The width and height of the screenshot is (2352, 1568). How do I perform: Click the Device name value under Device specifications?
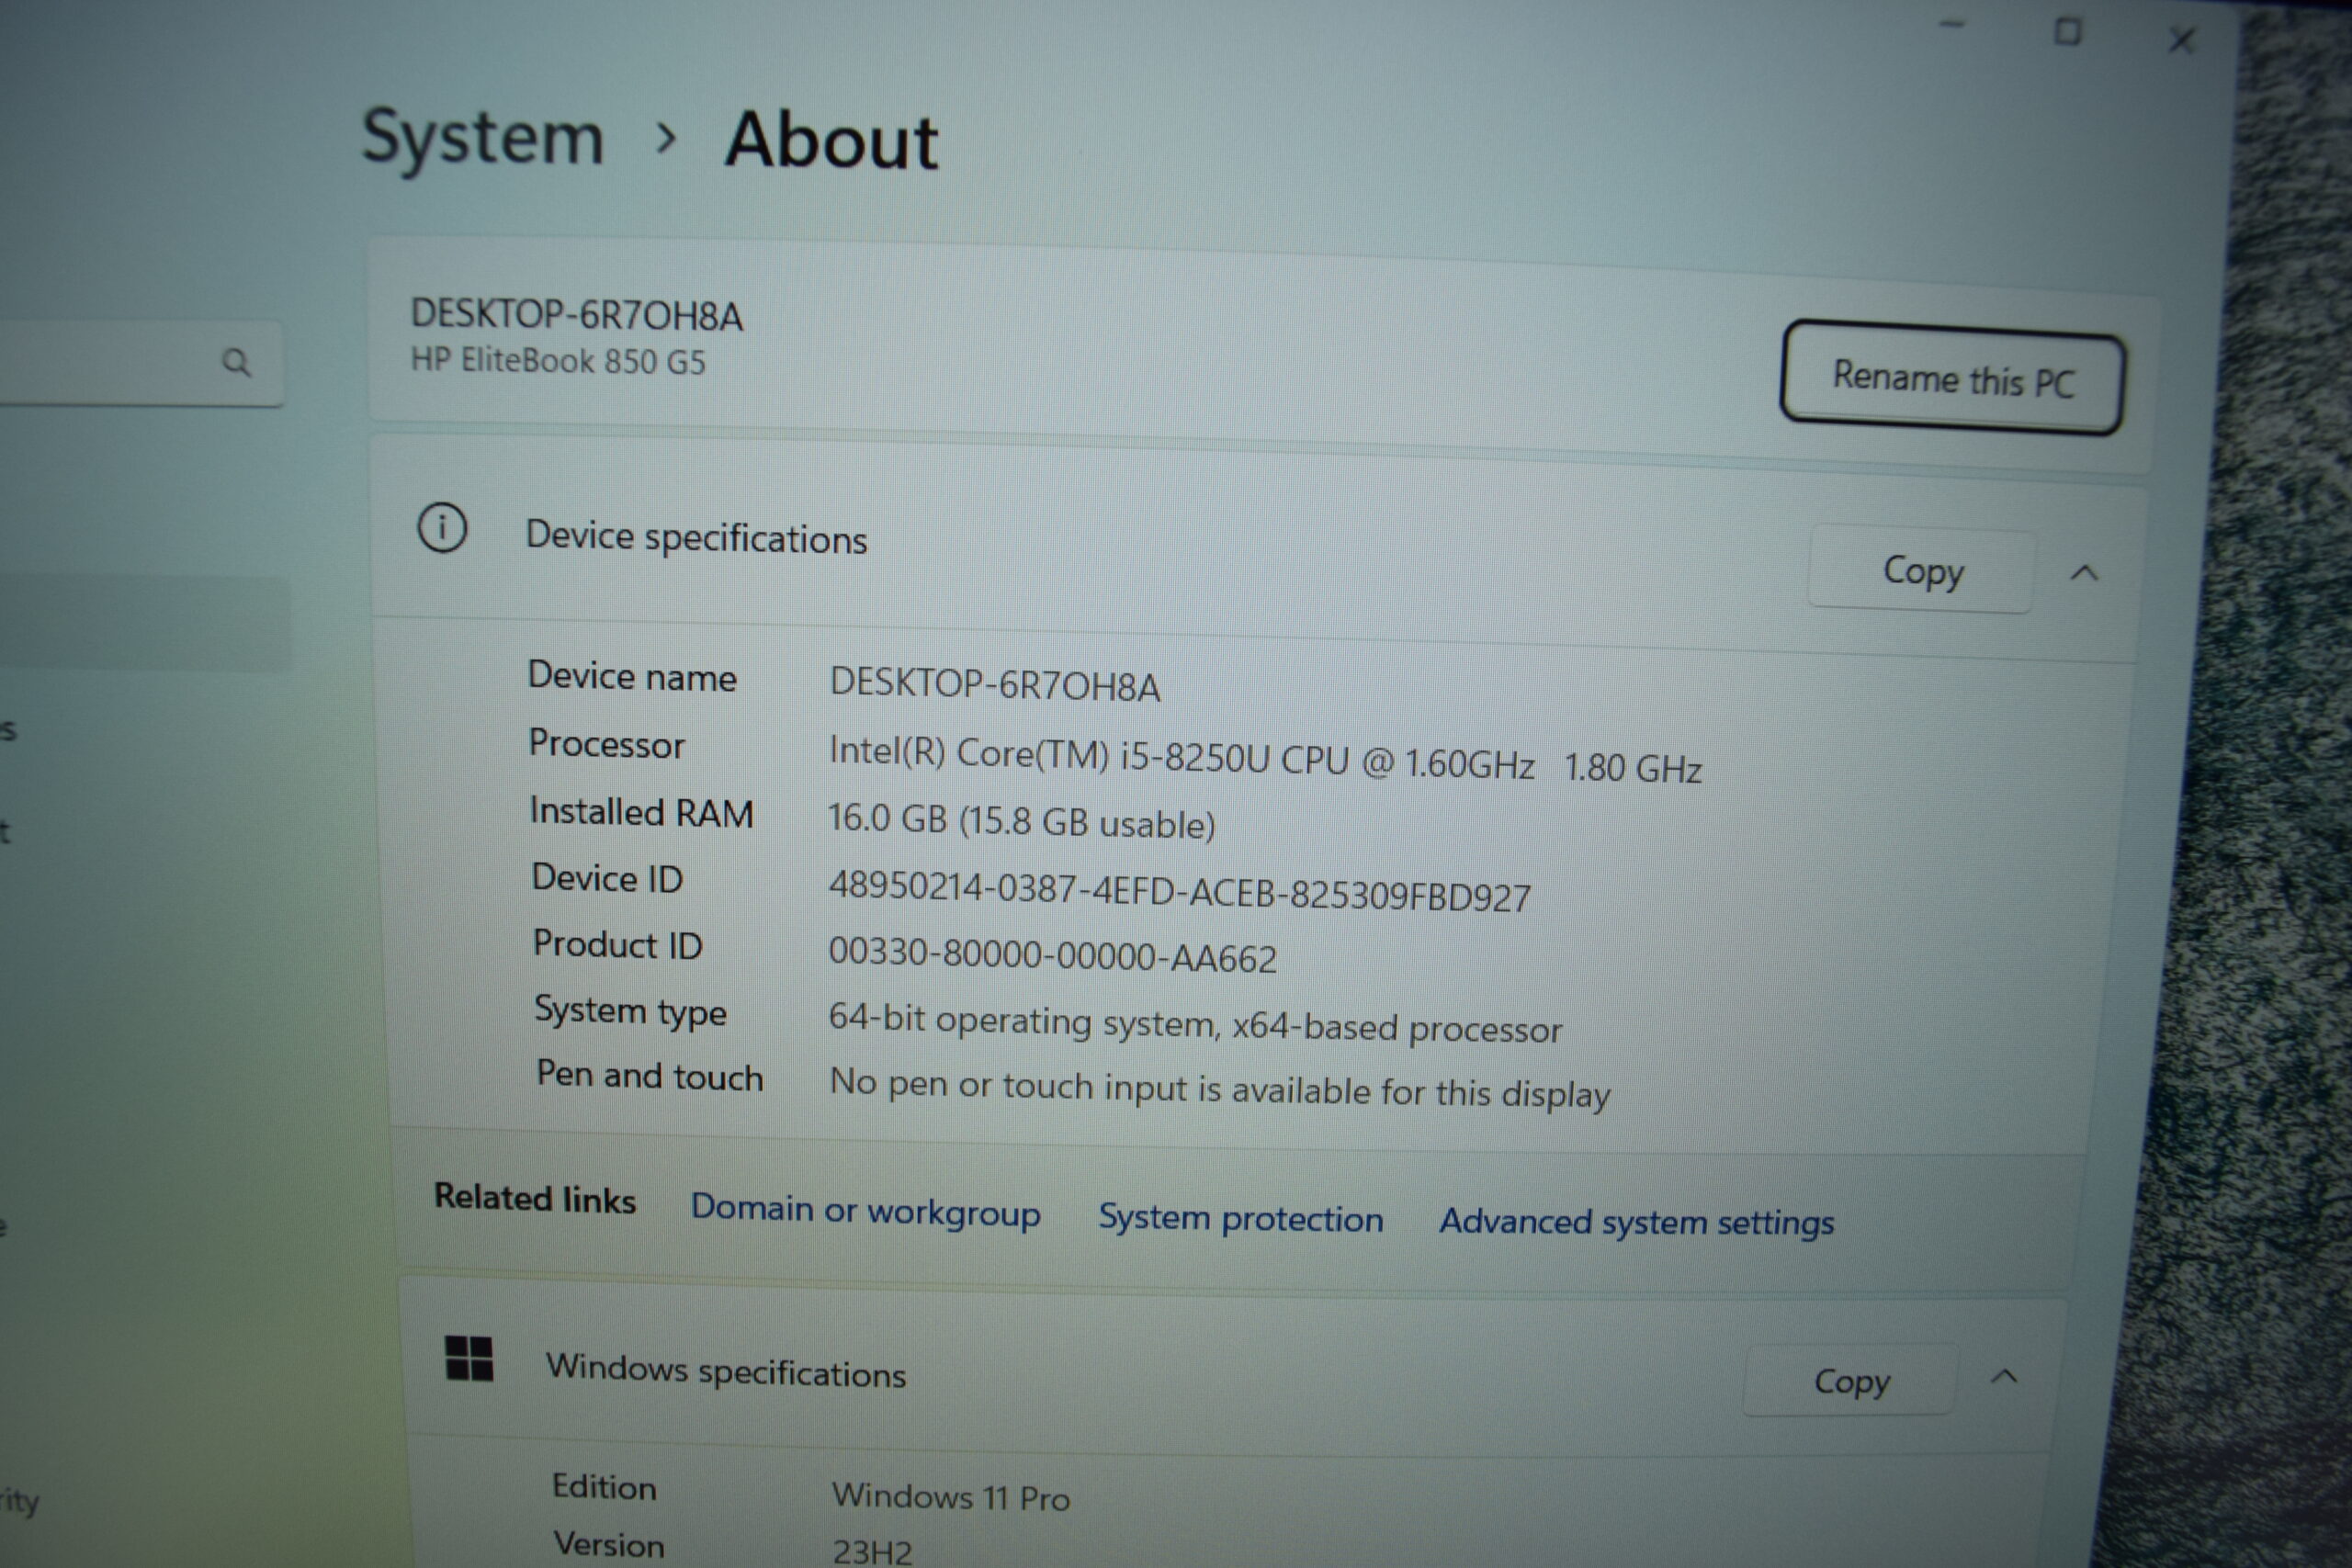point(994,685)
